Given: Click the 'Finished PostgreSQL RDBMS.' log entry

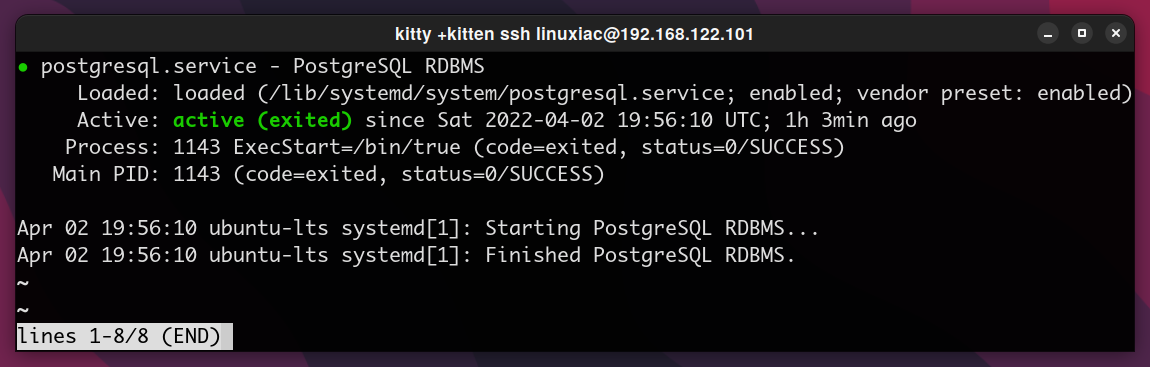Looking at the screenshot, I should [x=640, y=255].
